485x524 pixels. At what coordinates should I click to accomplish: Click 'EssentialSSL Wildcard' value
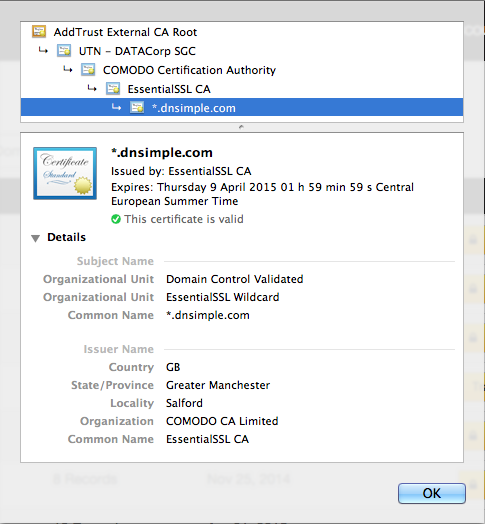tap(223, 297)
